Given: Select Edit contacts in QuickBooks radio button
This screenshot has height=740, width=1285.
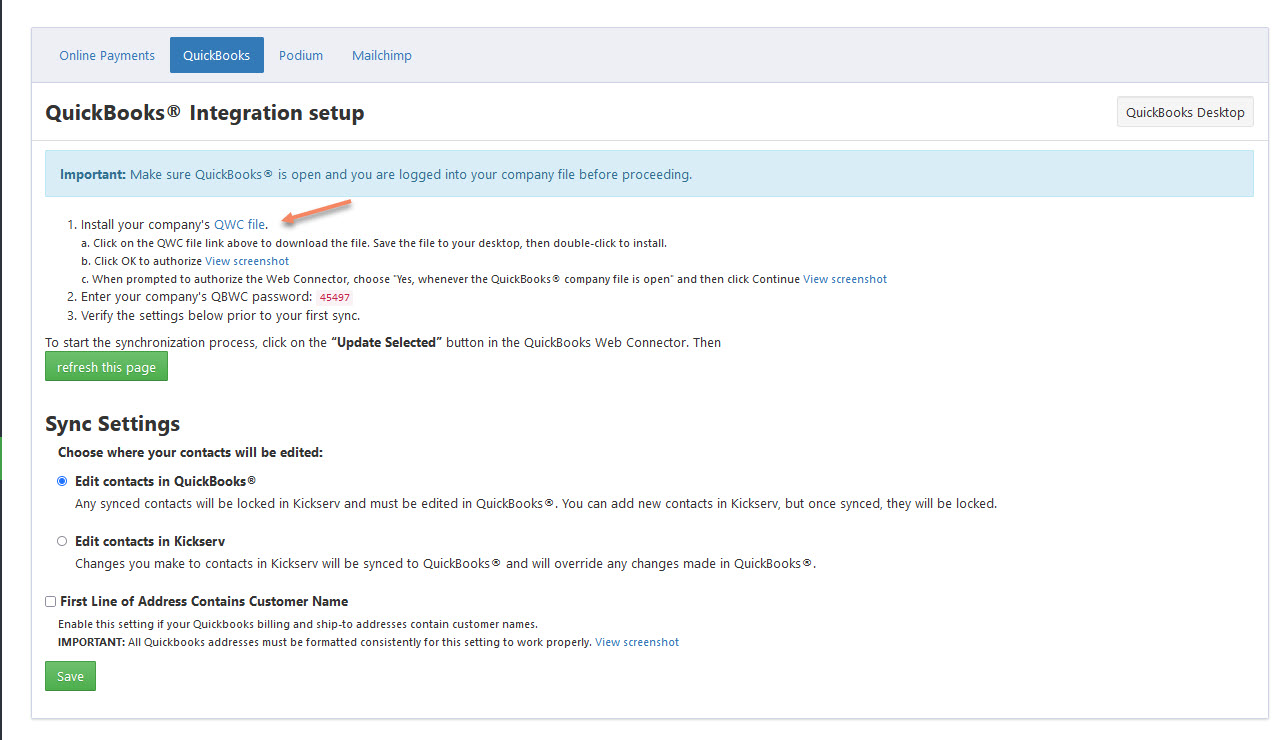Looking at the screenshot, I should pyautogui.click(x=62, y=481).
